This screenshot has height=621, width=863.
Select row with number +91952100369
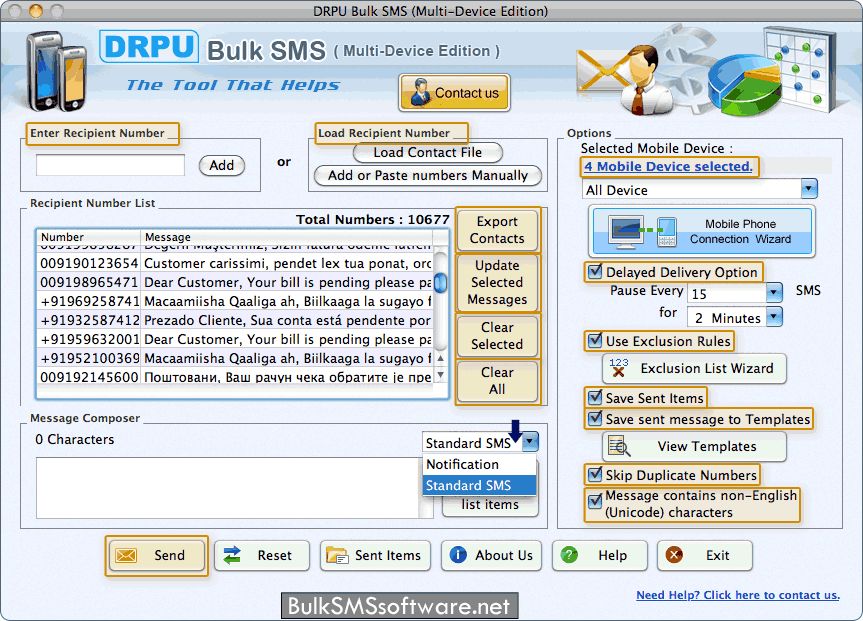(236, 358)
